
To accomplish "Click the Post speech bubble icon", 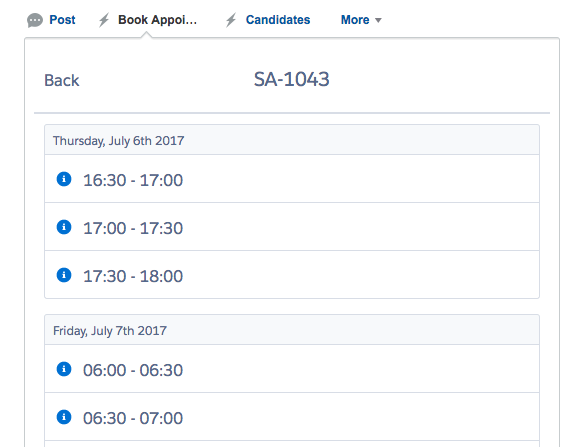I will click(35, 20).
